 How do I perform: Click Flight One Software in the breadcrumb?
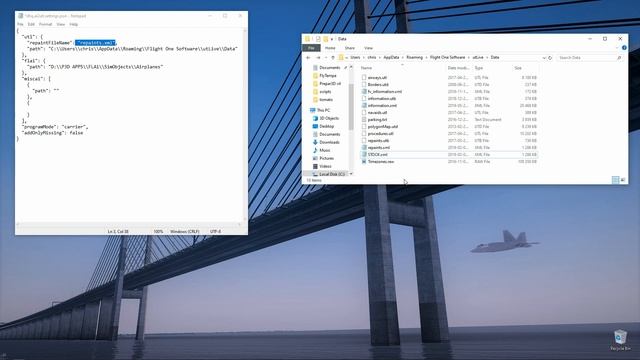(447, 58)
